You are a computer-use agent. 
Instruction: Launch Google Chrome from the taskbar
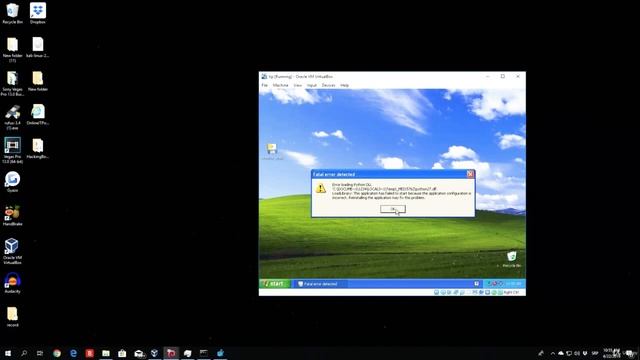point(57,353)
